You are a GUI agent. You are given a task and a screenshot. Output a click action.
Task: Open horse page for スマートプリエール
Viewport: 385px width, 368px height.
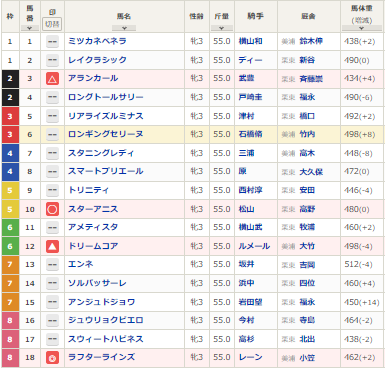pyautogui.click(x=106, y=171)
